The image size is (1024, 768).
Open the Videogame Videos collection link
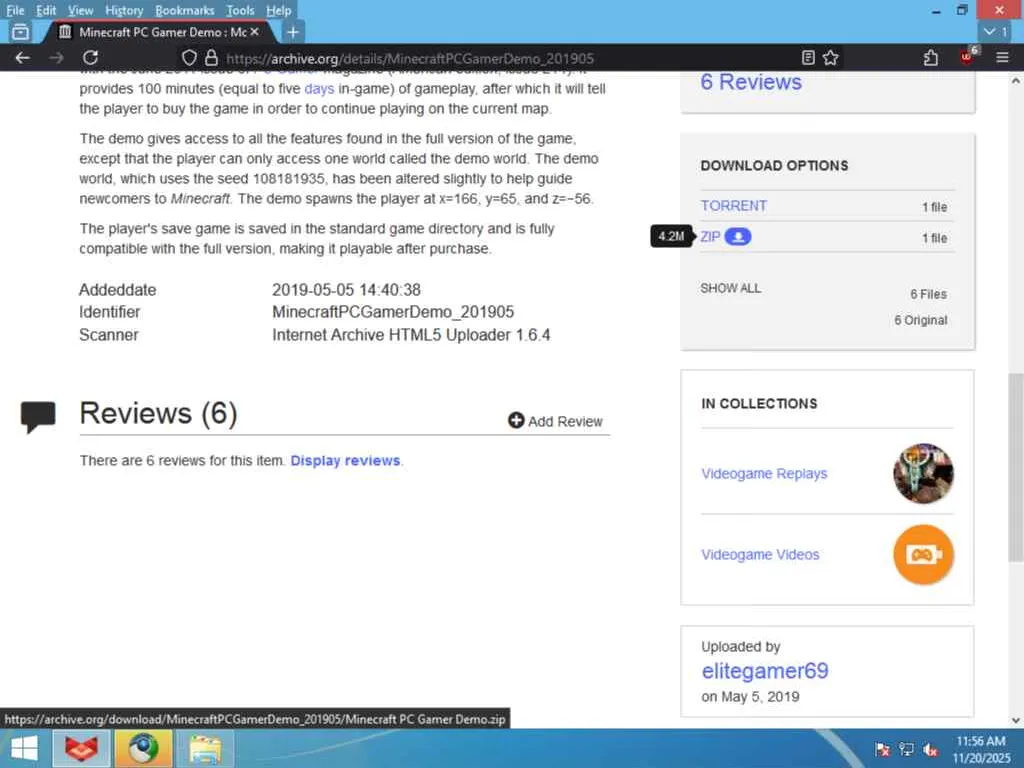click(x=760, y=554)
